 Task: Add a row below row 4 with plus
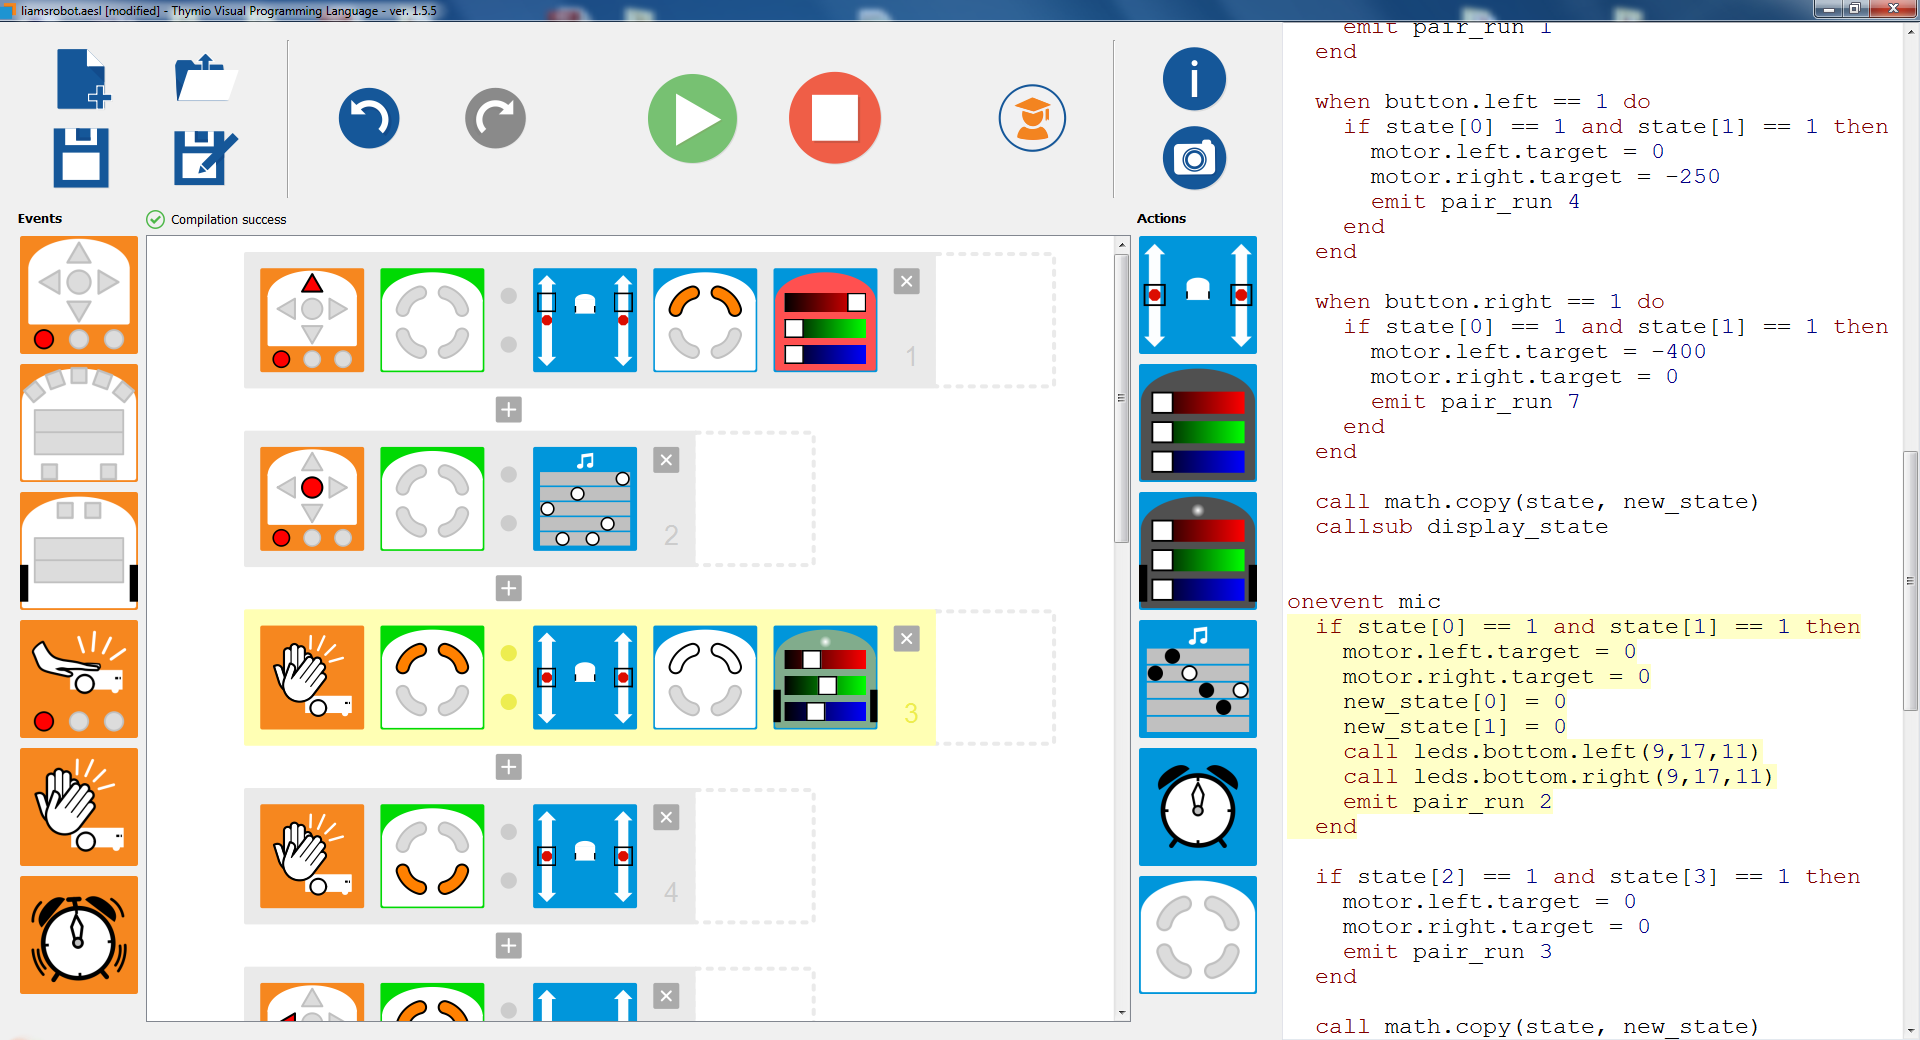[x=509, y=945]
